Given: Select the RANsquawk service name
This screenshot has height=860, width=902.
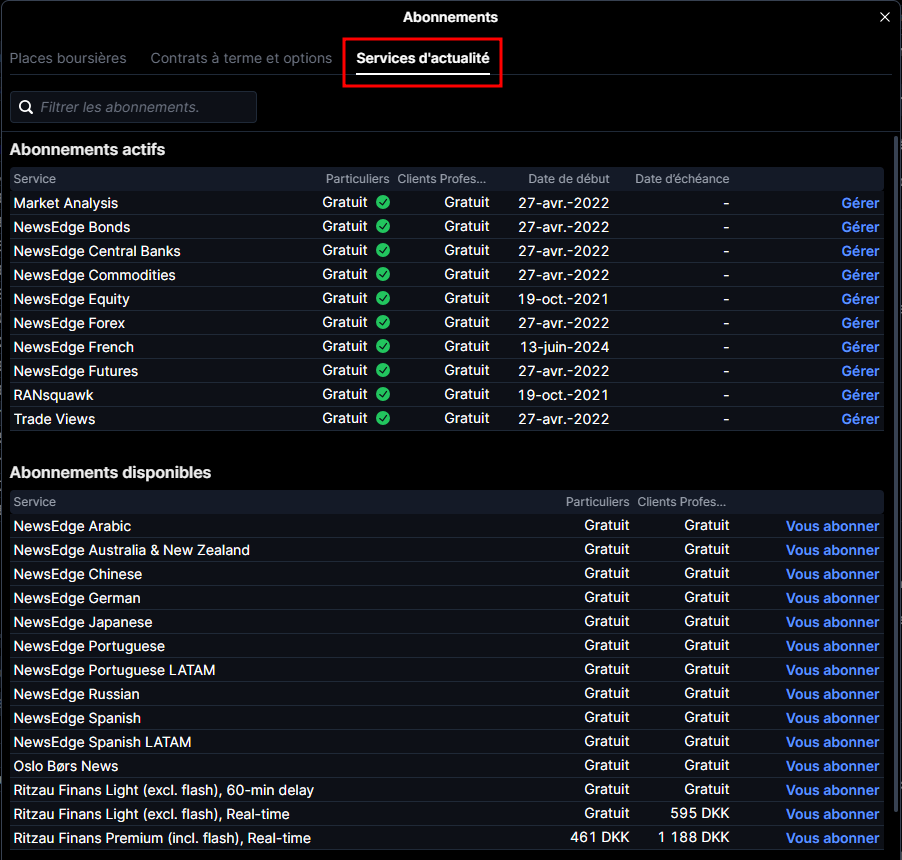Looking at the screenshot, I should [x=53, y=395].
